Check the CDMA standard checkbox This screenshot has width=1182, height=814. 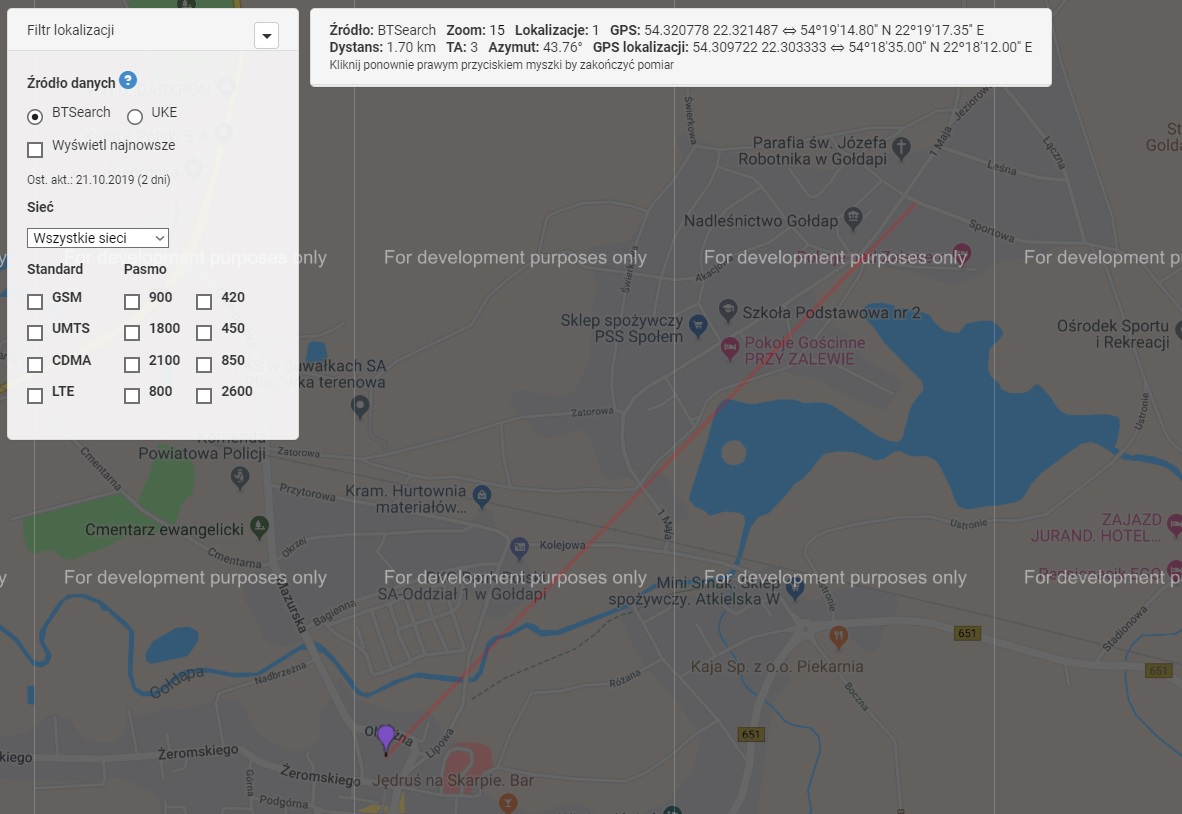coord(35,365)
